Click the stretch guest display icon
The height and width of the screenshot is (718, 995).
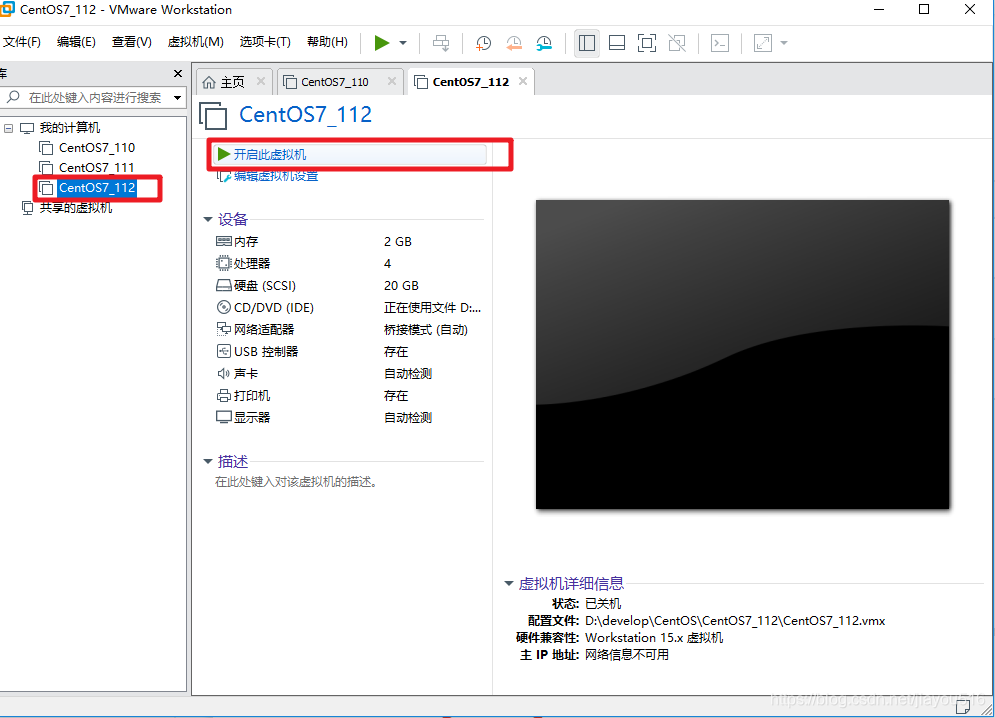point(762,43)
